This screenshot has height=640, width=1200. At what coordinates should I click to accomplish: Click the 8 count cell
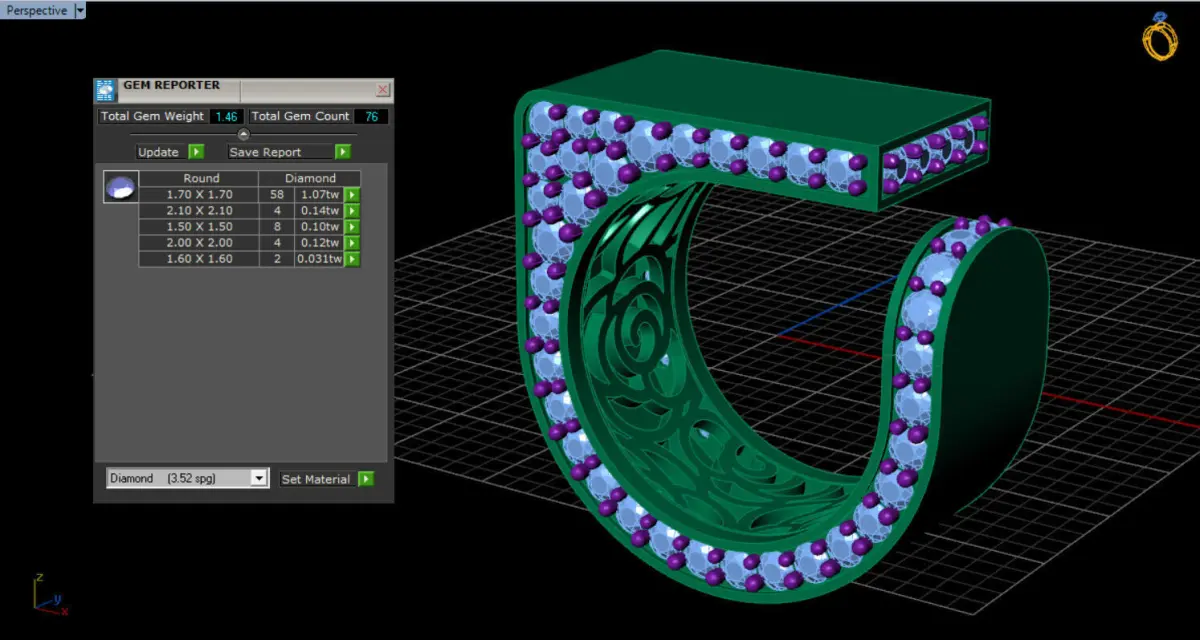(276, 226)
